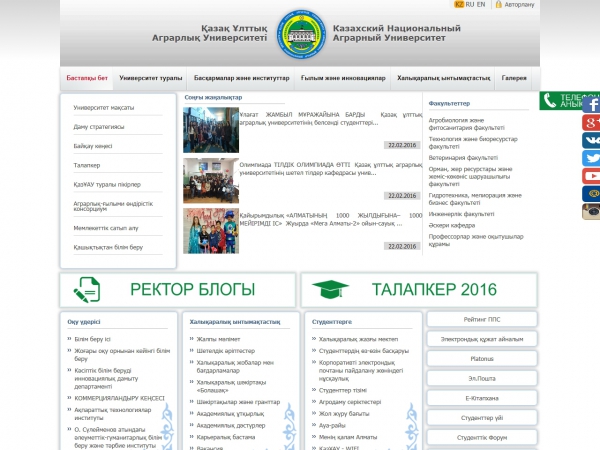Click the green telephone banner icon
Viewport: 600px width, 450px height.
[550, 101]
